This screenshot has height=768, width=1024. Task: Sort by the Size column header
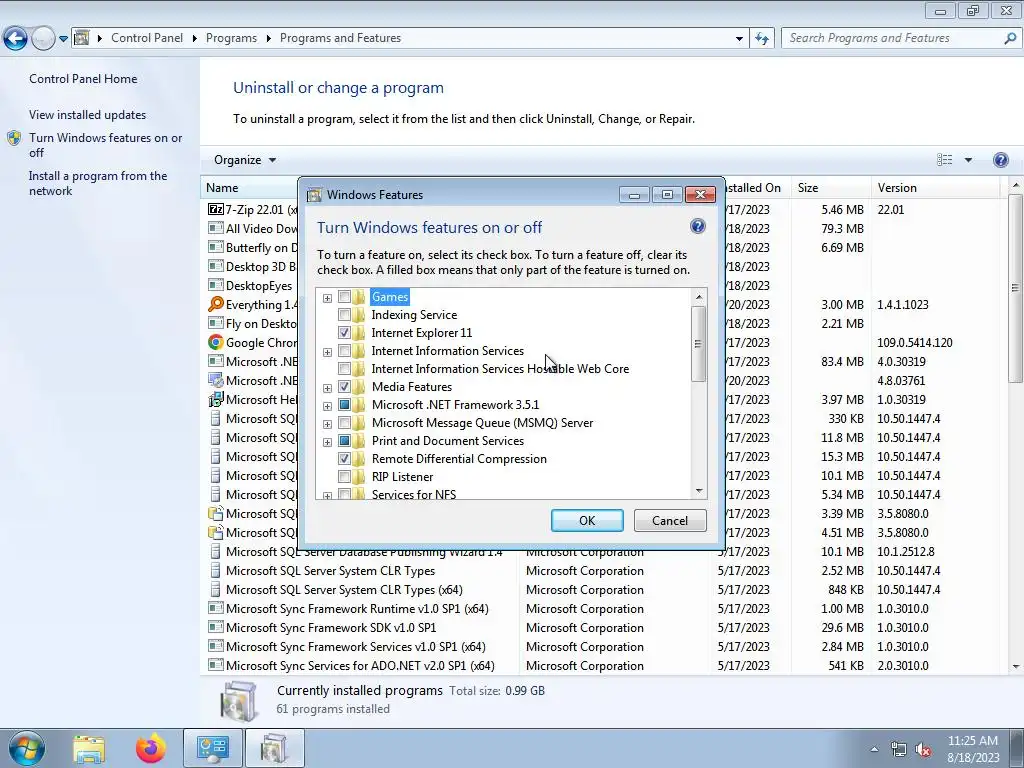[x=831, y=187]
